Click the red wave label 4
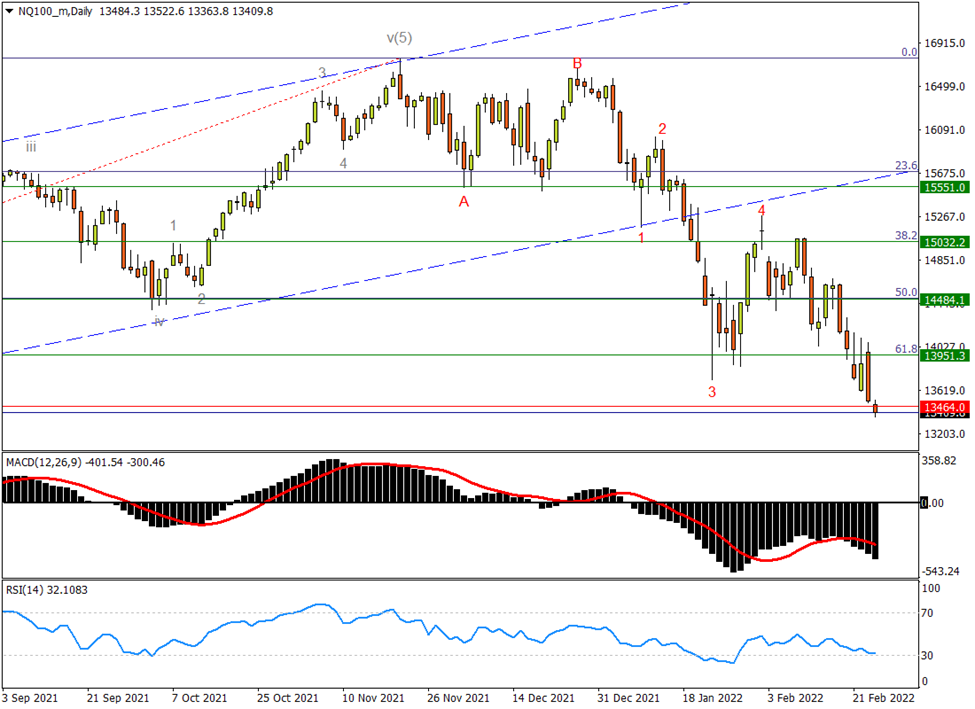The height and width of the screenshot is (709, 975). [761, 211]
